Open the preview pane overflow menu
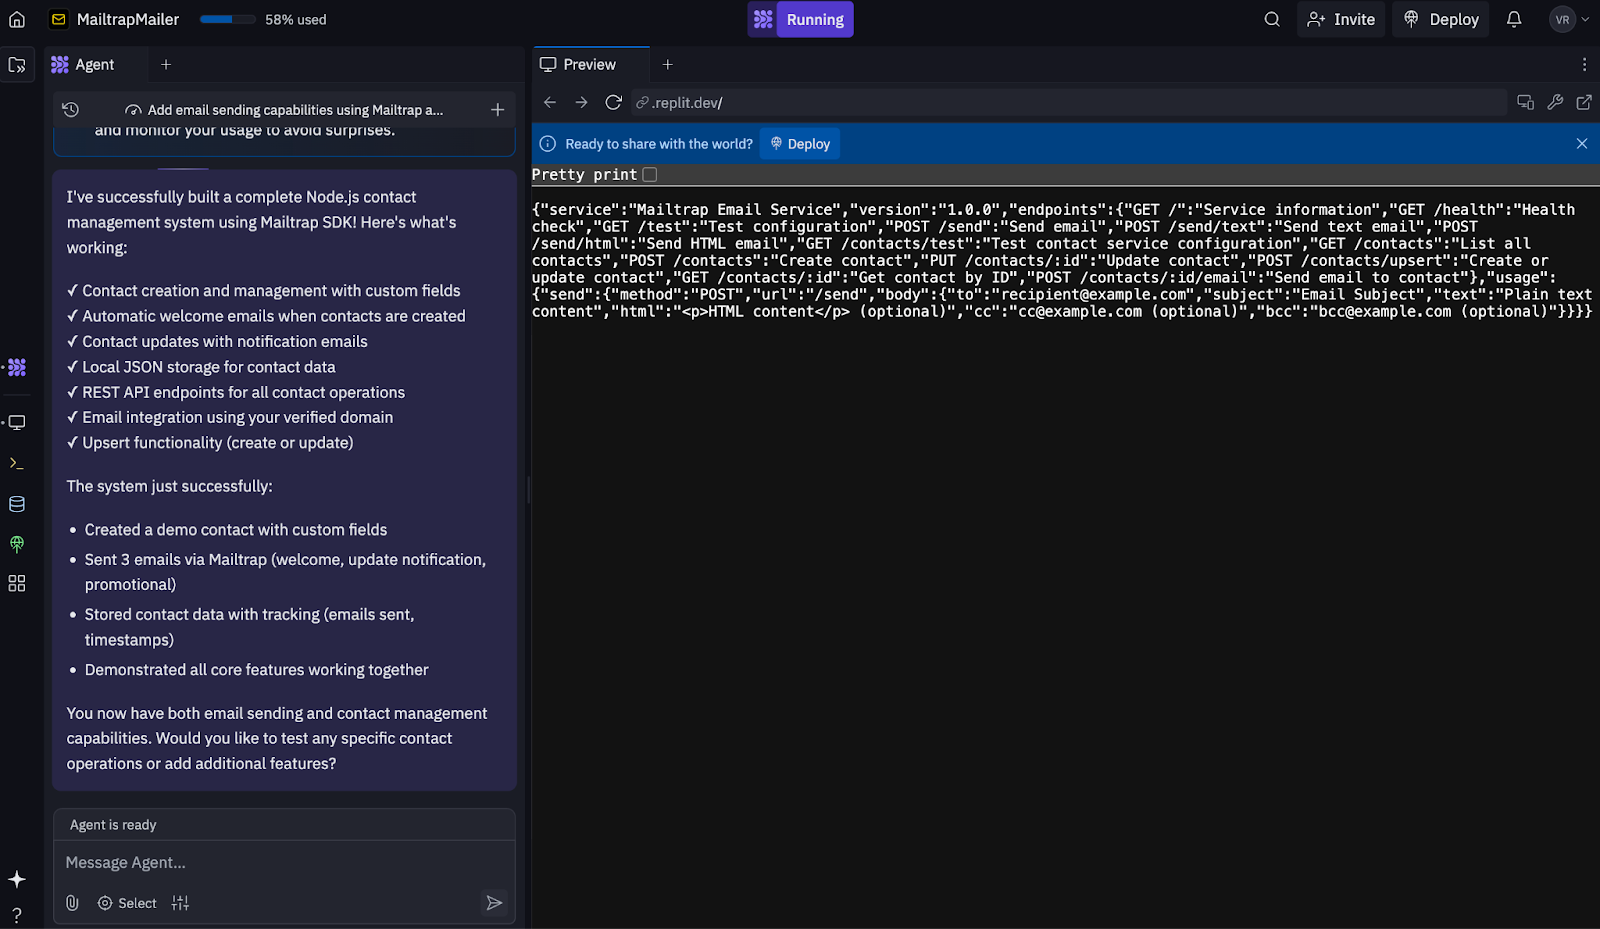The image size is (1600, 929). 1583,63
